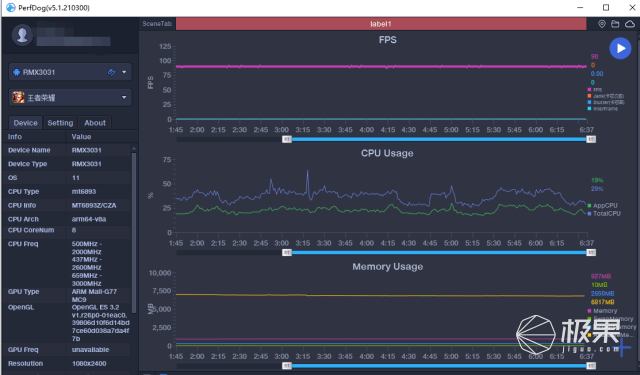
Task: Start recording with the blue play button
Action: pyautogui.click(x=620, y=48)
